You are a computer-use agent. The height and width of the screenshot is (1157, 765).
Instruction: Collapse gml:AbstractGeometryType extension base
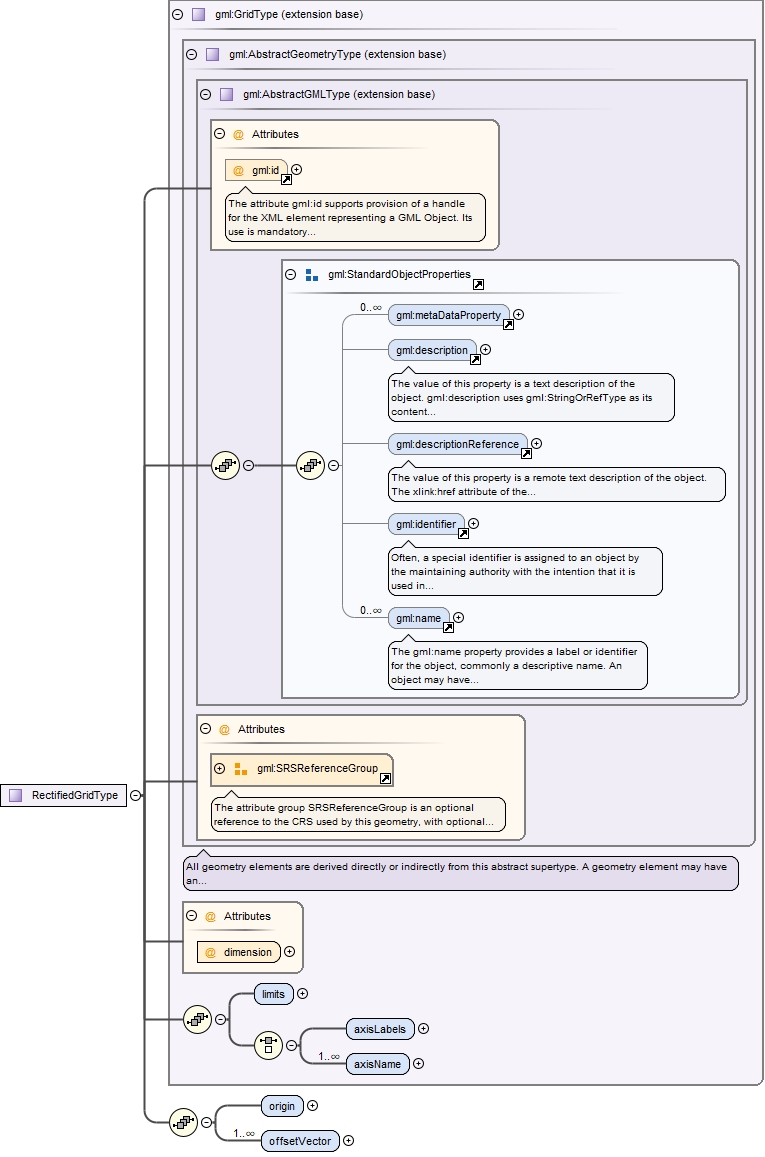click(x=192, y=54)
